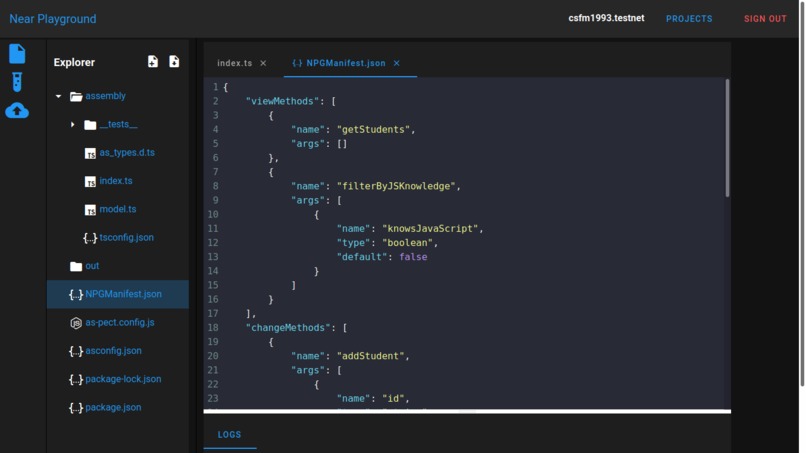This screenshot has height=453, width=806.
Task: Click the "knowsJavaScript" value
Action: tap(430, 229)
